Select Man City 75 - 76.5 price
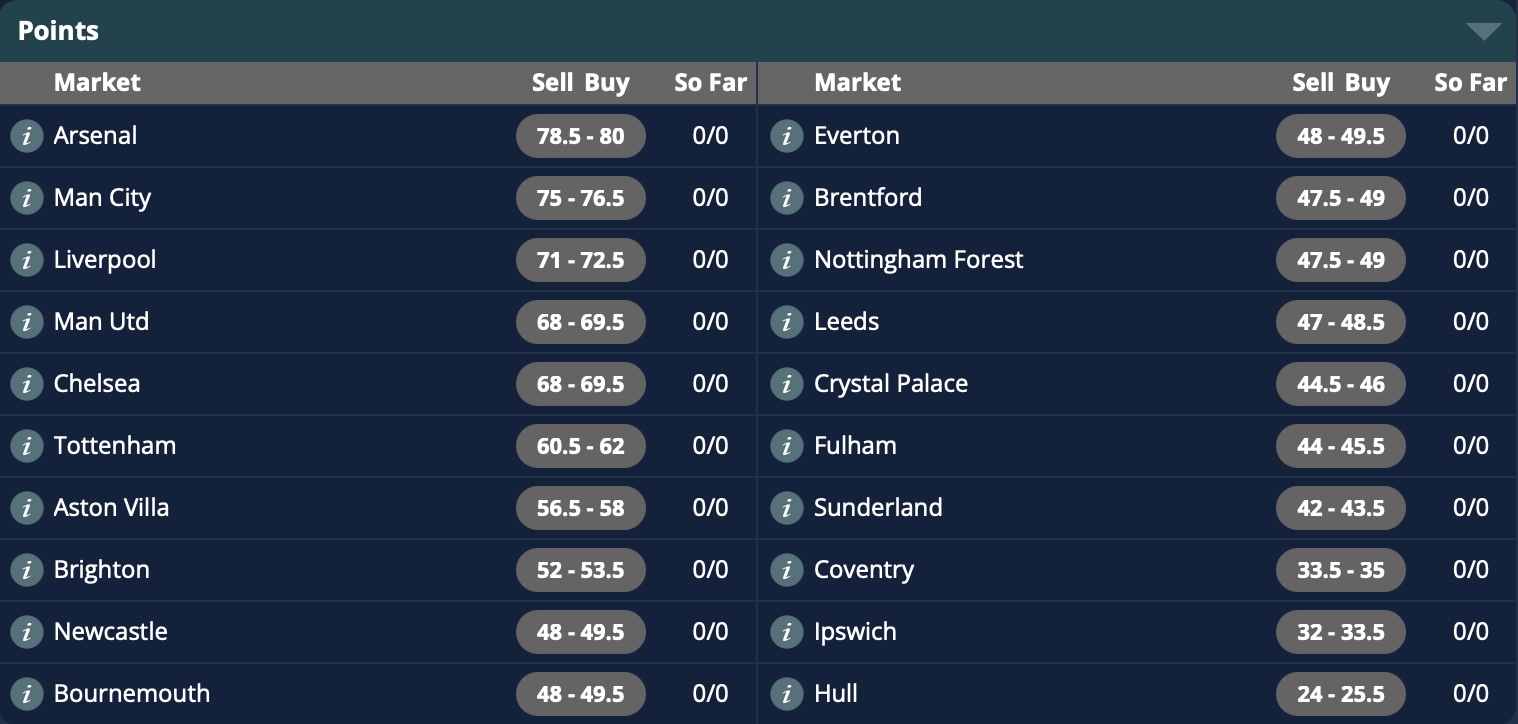The height and width of the screenshot is (724, 1518). tap(581, 198)
